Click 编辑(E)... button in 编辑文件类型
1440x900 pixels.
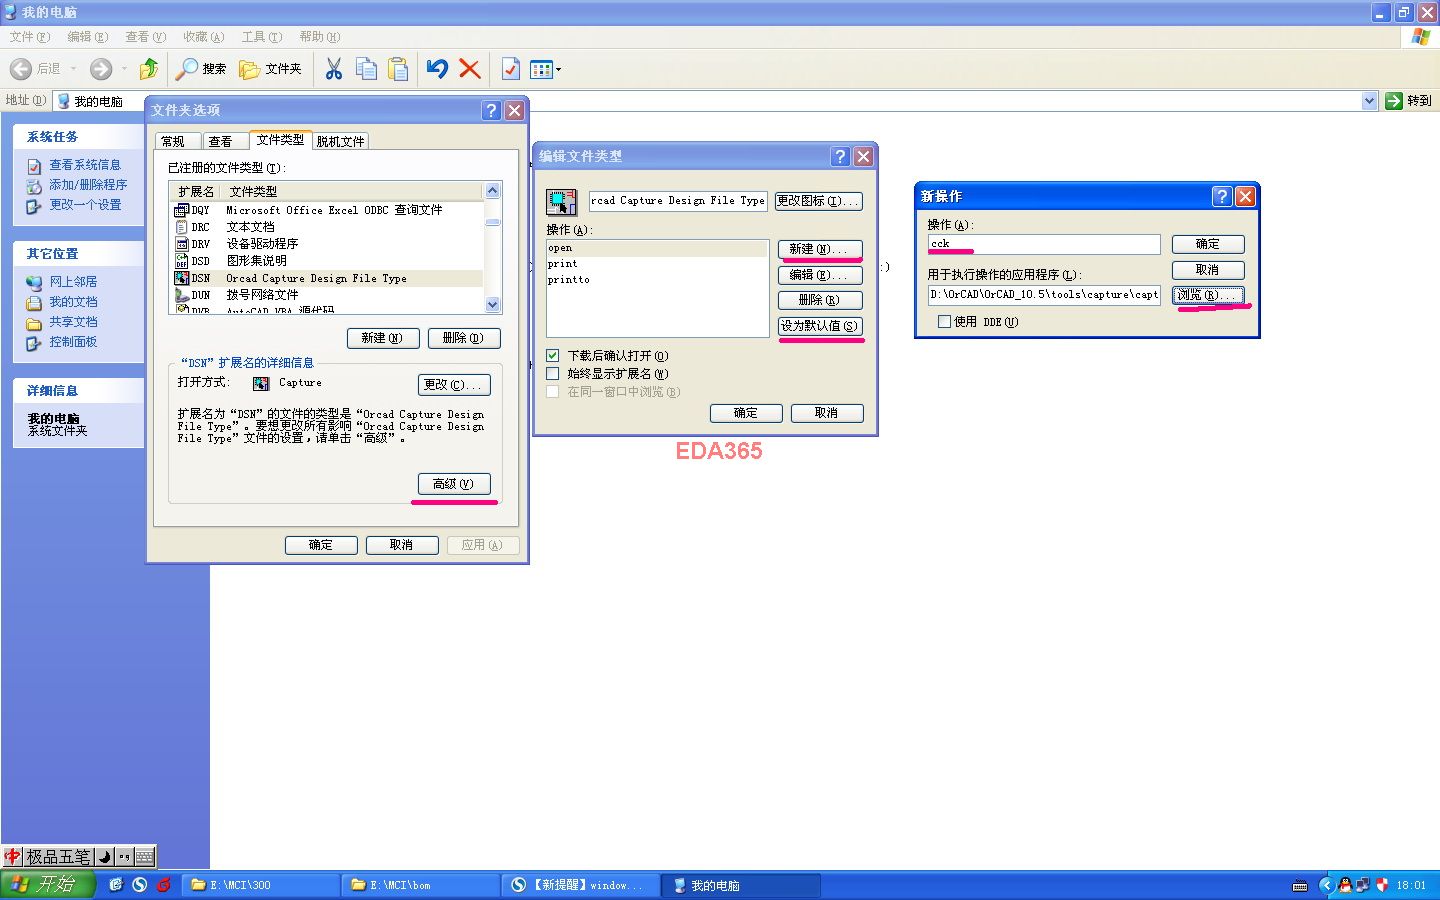[x=820, y=275]
